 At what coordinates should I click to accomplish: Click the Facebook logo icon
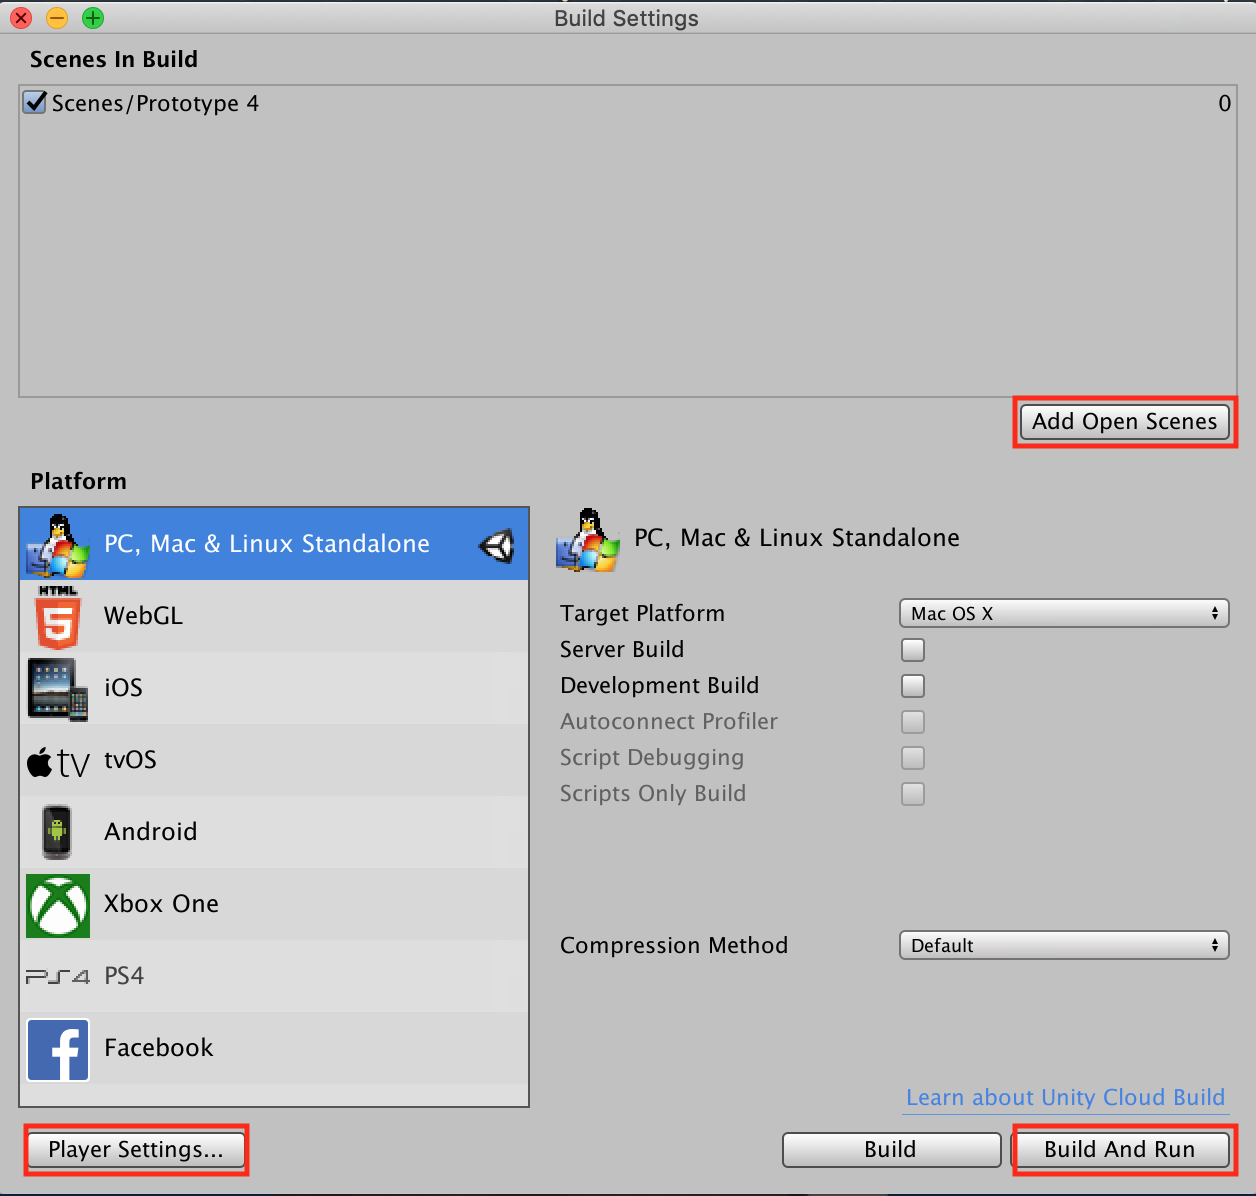coord(58,1050)
